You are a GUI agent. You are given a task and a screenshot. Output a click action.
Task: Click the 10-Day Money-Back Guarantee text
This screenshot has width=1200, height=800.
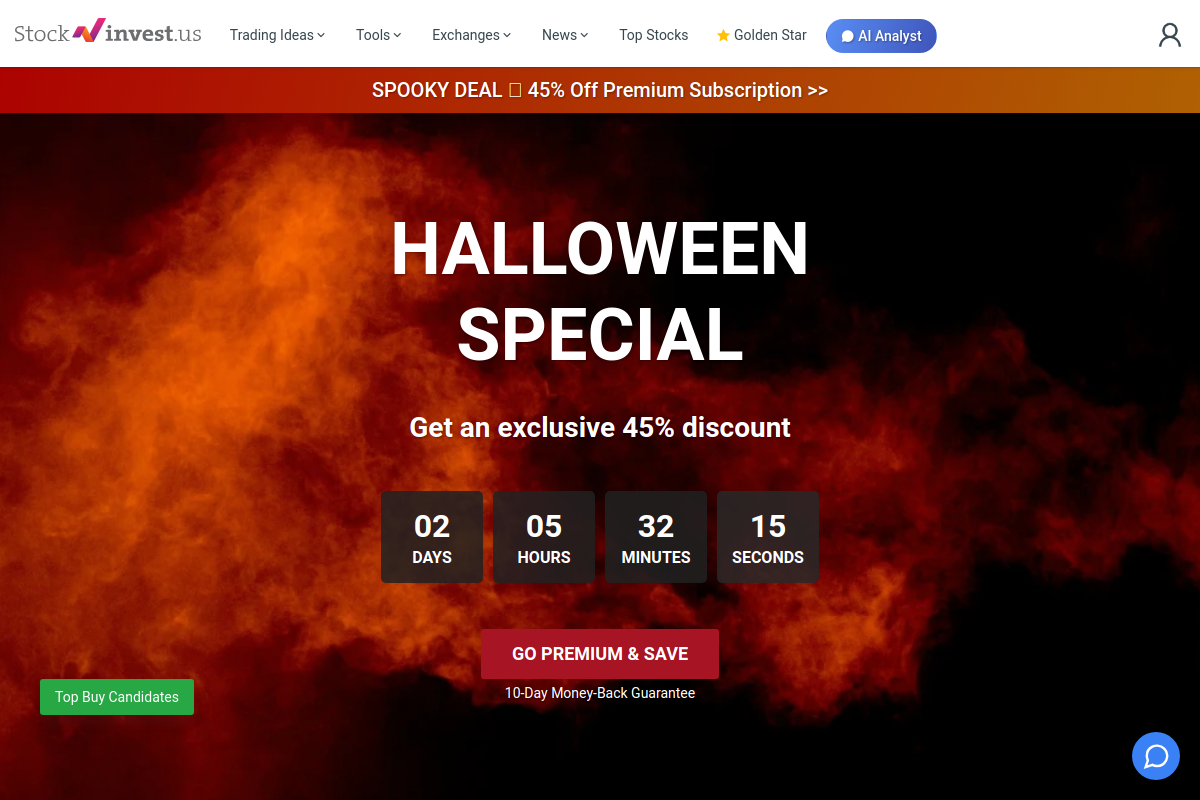click(x=600, y=693)
